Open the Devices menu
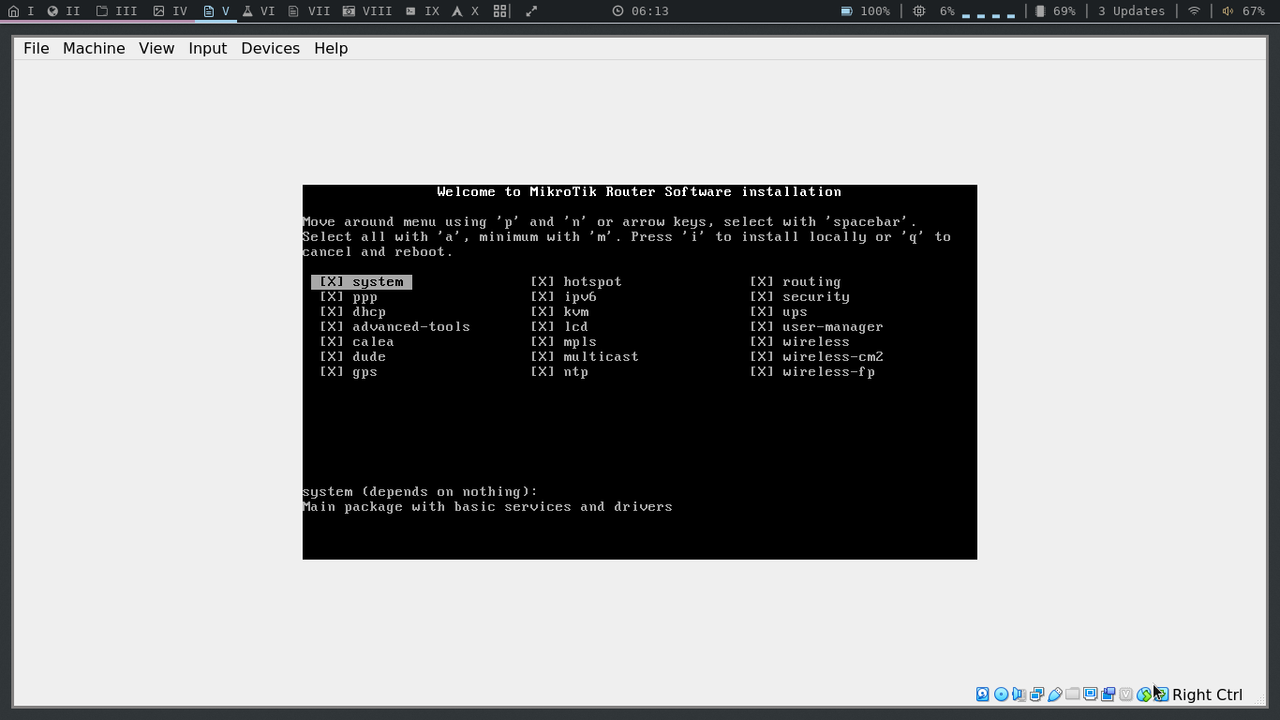 pyautogui.click(x=270, y=48)
